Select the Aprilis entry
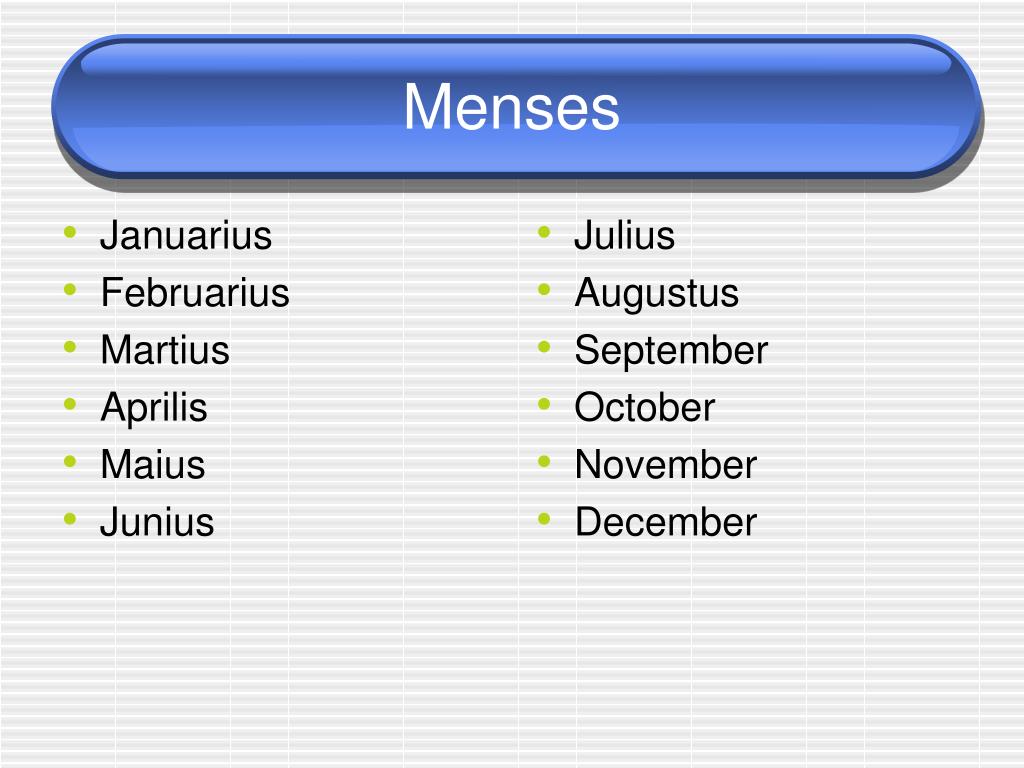 [154, 408]
